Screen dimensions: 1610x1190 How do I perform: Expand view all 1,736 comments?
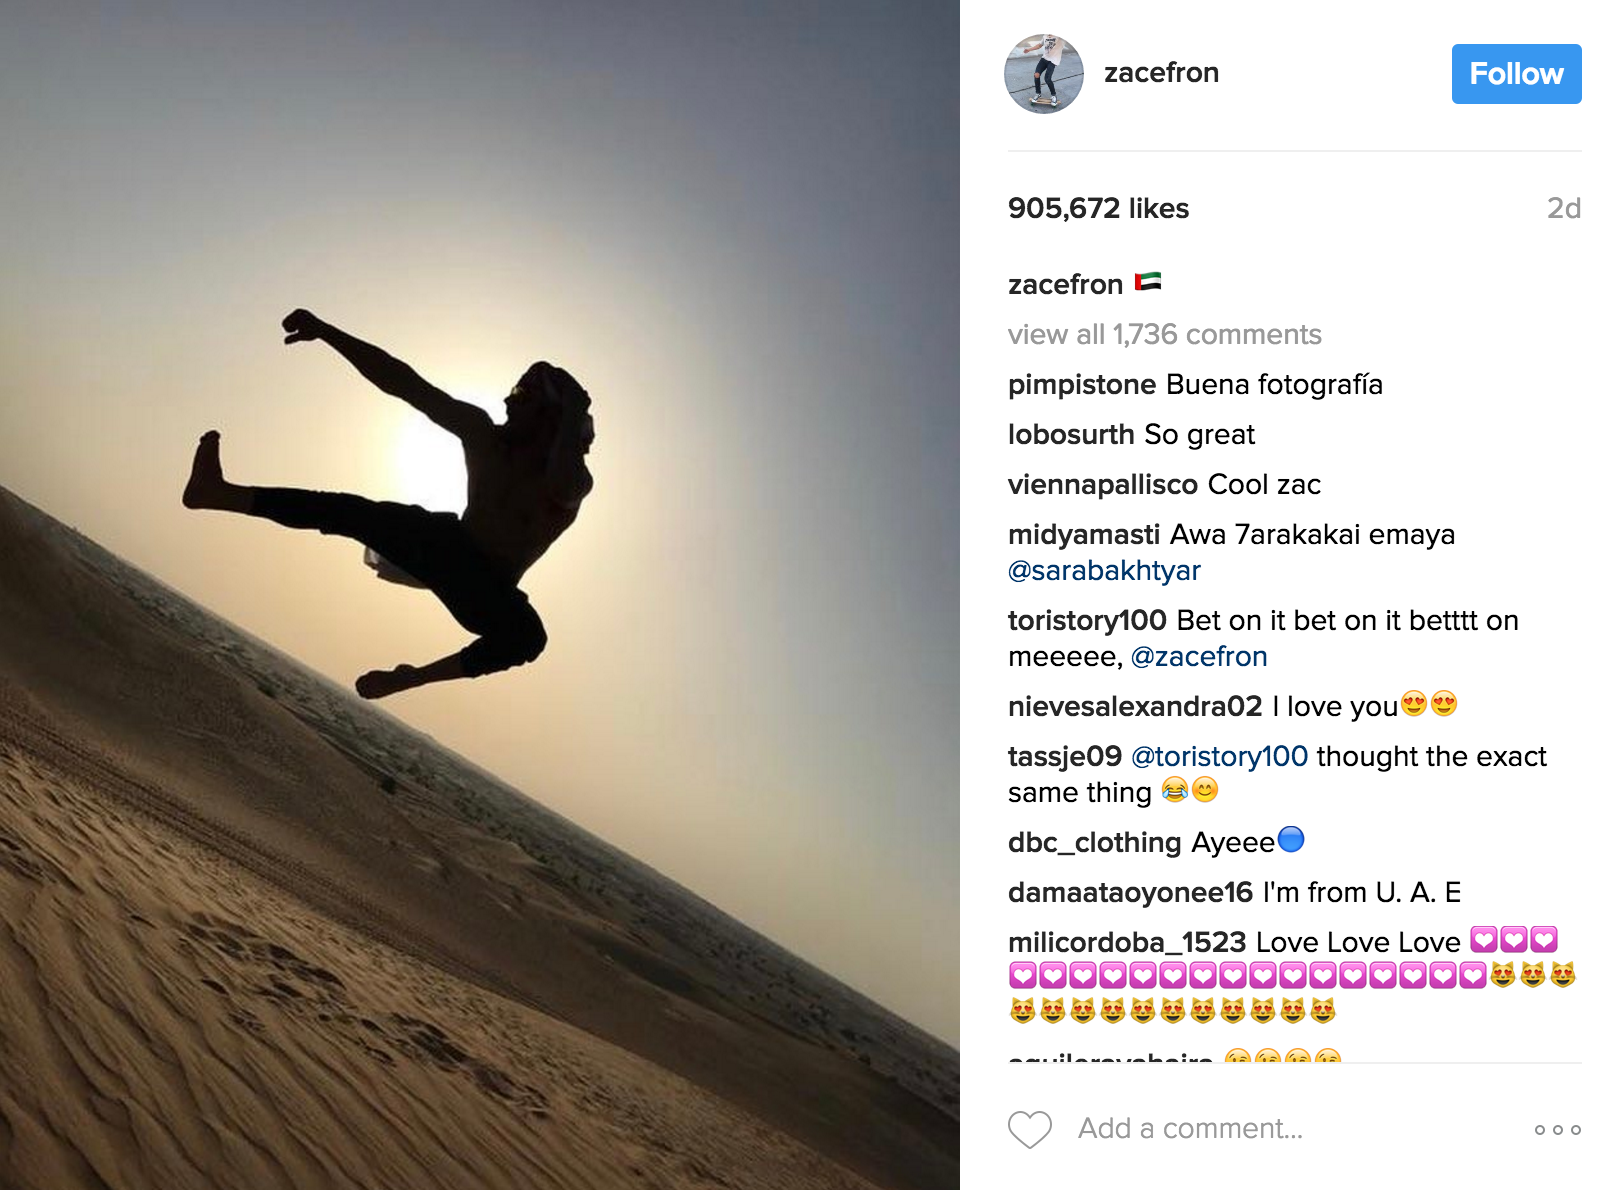pyautogui.click(x=1164, y=334)
